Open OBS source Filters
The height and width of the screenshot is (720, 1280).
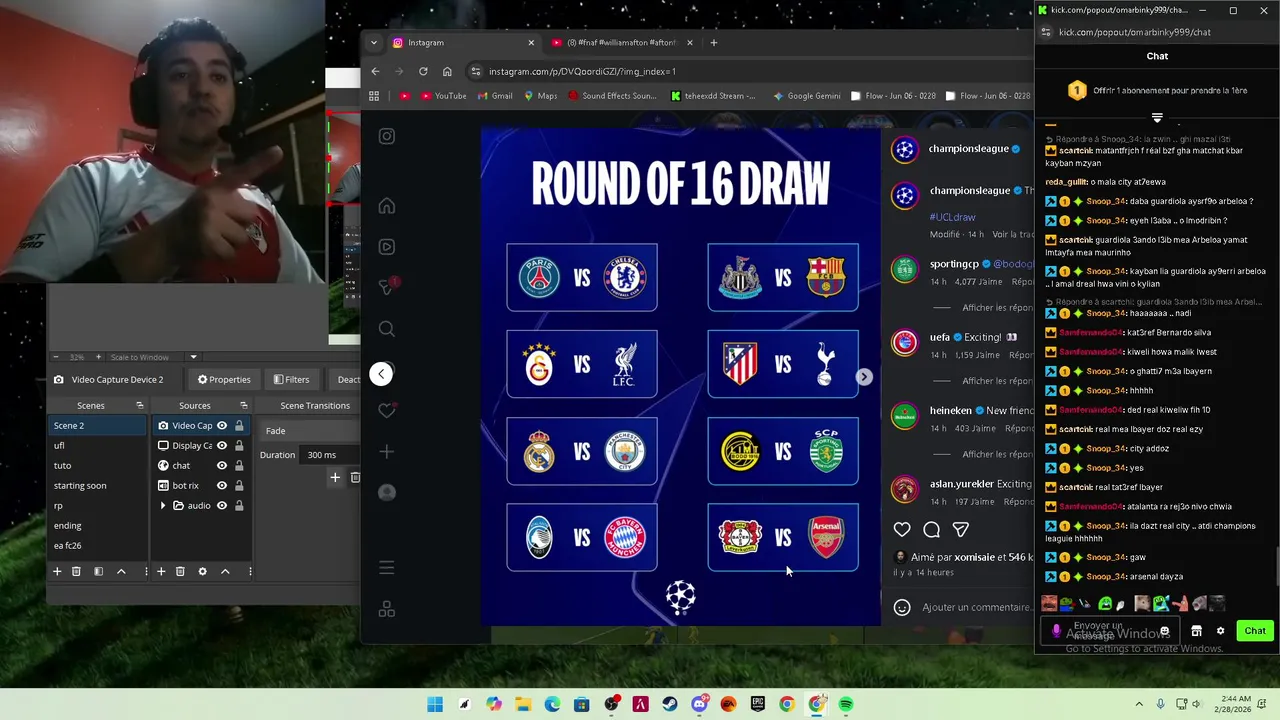[291, 380]
